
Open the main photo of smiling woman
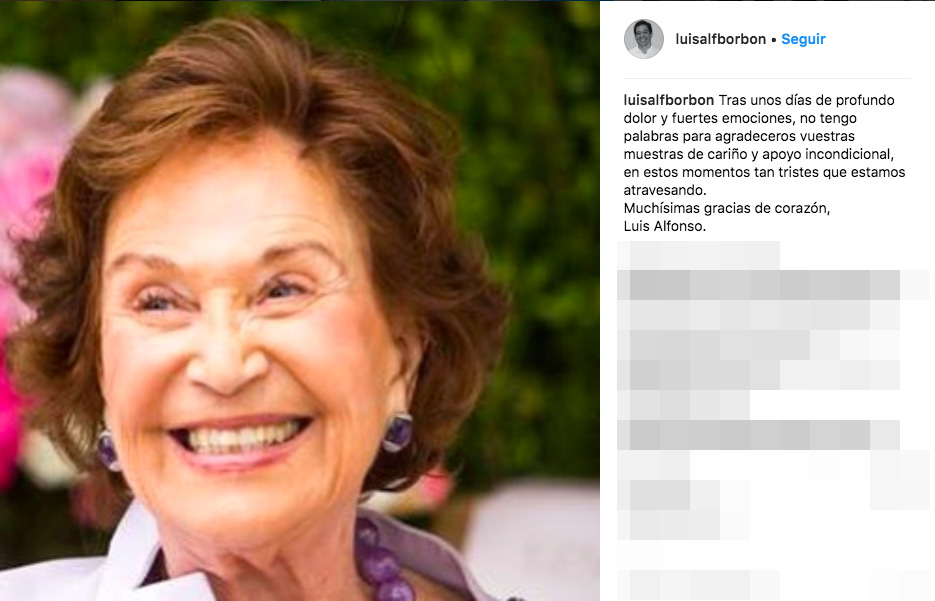click(x=299, y=300)
